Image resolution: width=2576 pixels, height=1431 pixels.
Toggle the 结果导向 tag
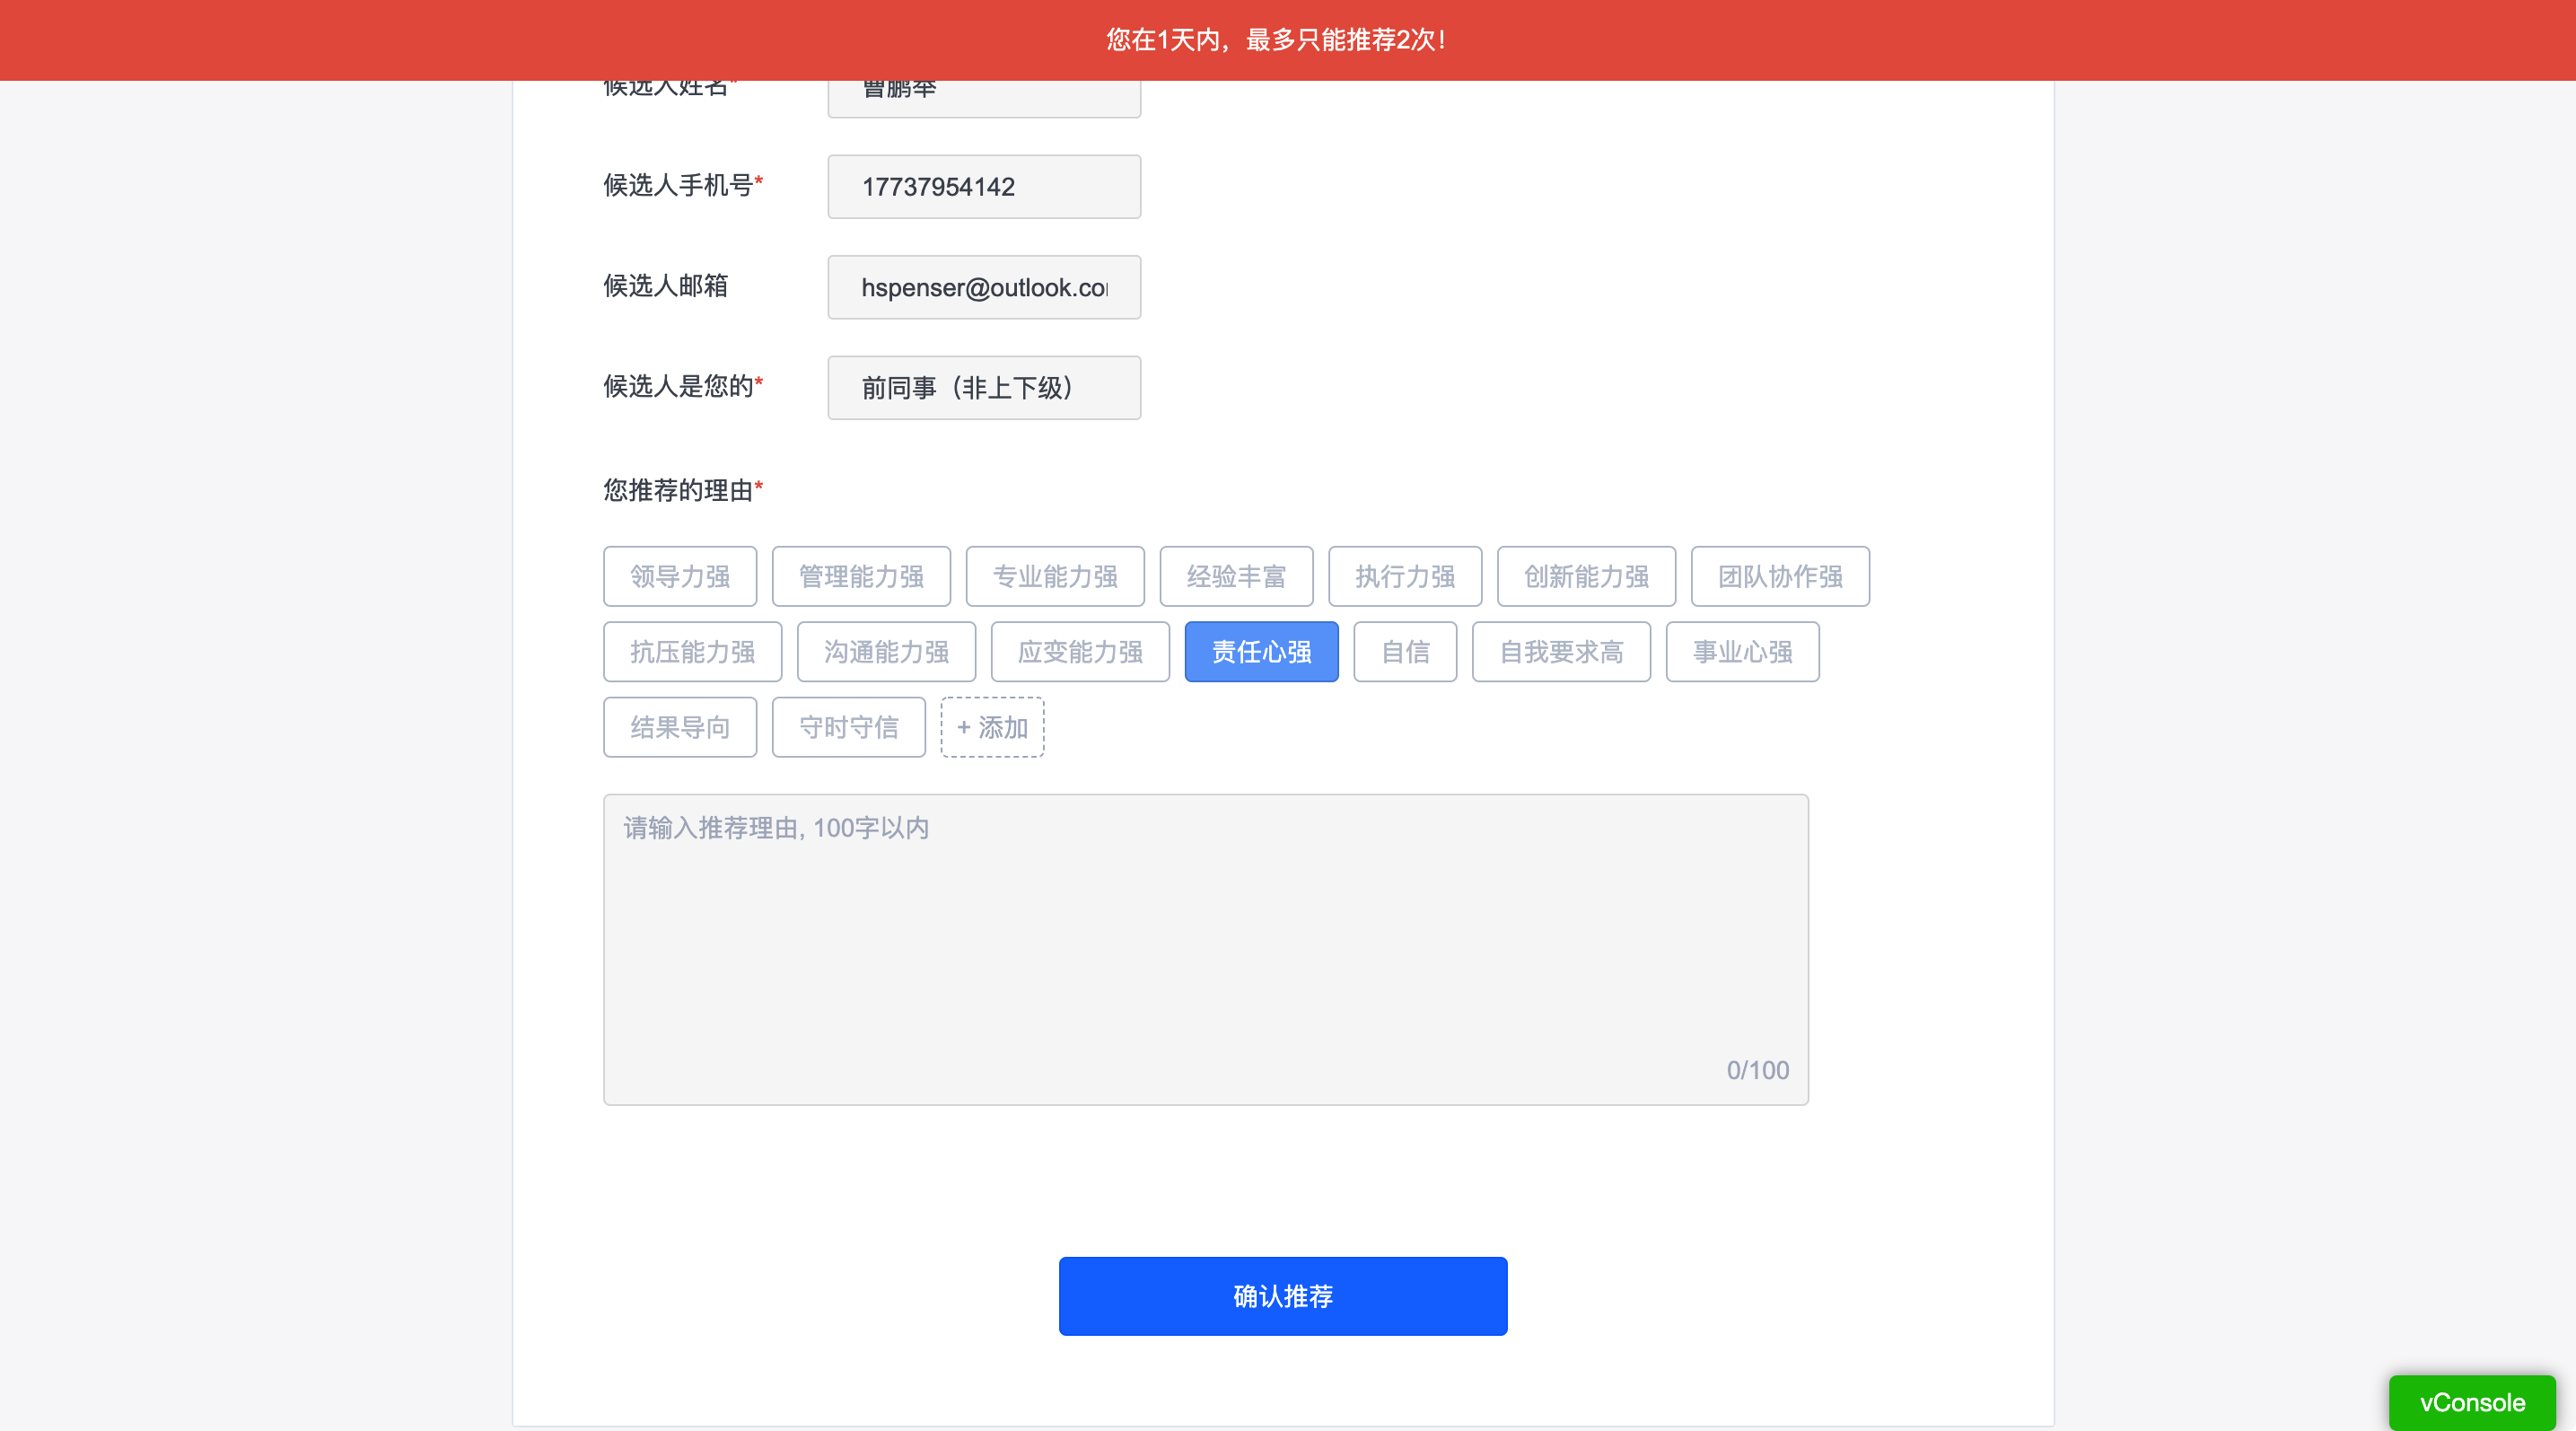pos(680,727)
